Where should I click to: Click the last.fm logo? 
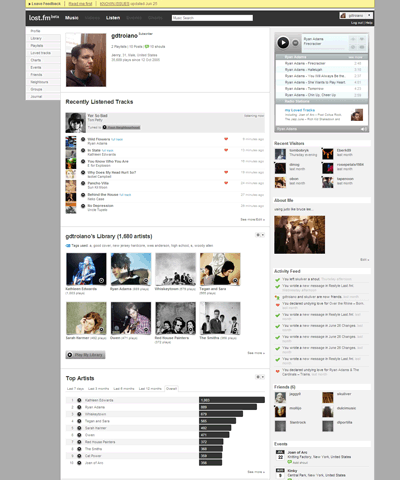coord(43,18)
